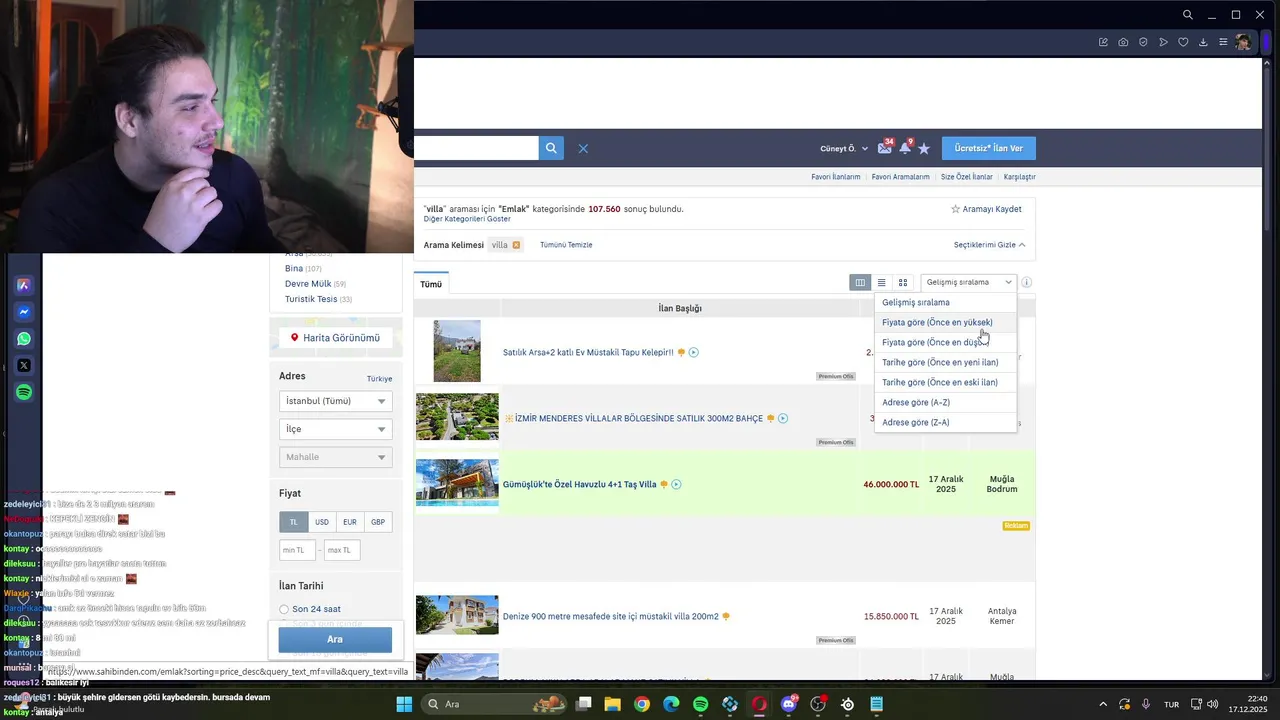Click Tümünü Temizle link

pos(566,245)
